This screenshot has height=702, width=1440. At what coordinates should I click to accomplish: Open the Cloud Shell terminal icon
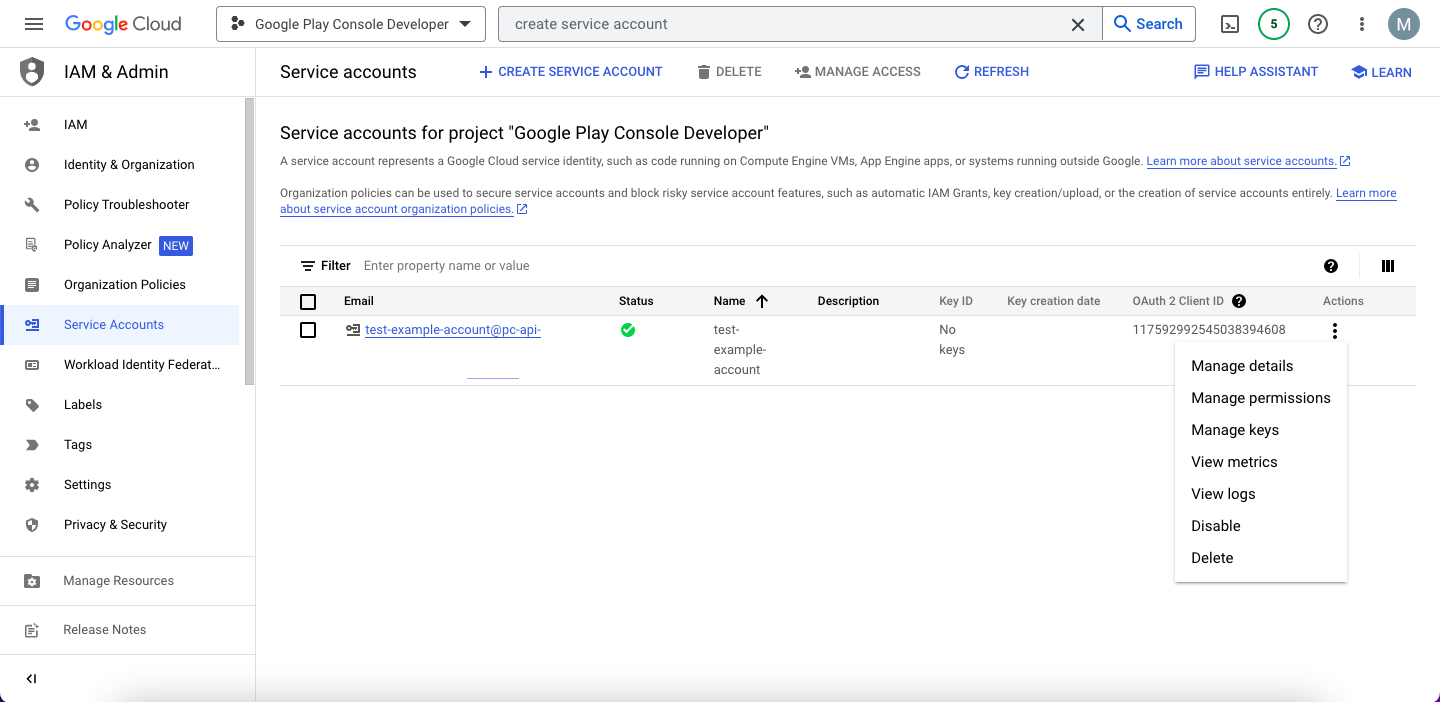tap(1230, 24)
